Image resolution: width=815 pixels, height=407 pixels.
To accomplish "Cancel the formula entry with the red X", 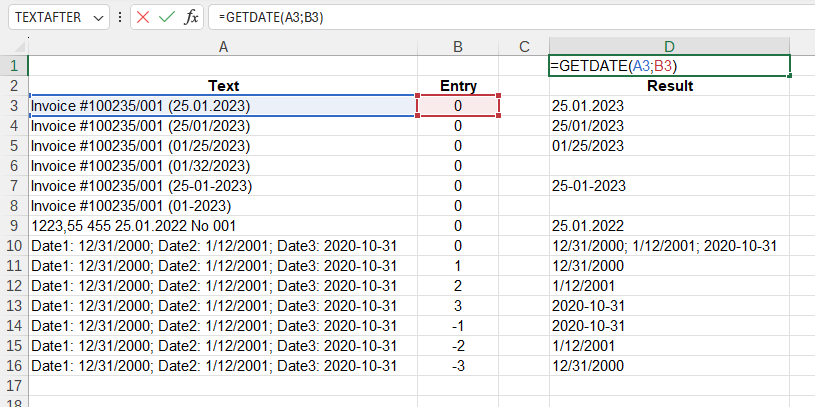I will (143, 17).
